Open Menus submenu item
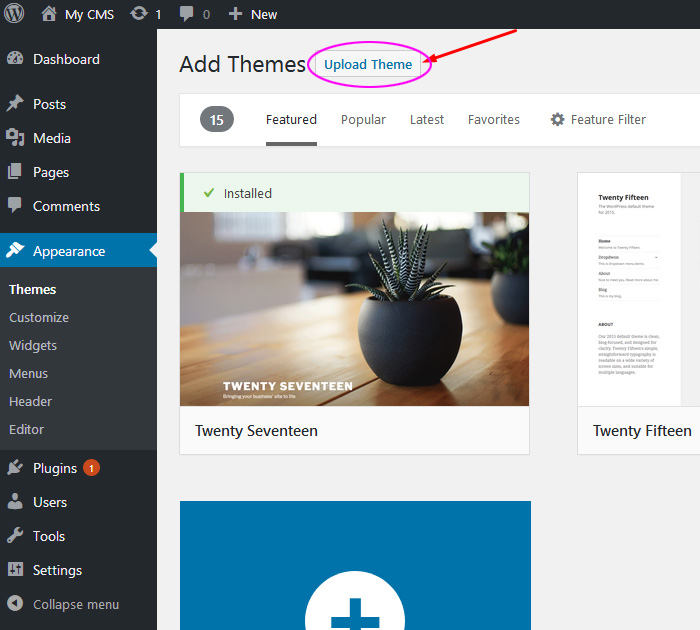This screenshot has height=630, width=700. coord(29,373)
